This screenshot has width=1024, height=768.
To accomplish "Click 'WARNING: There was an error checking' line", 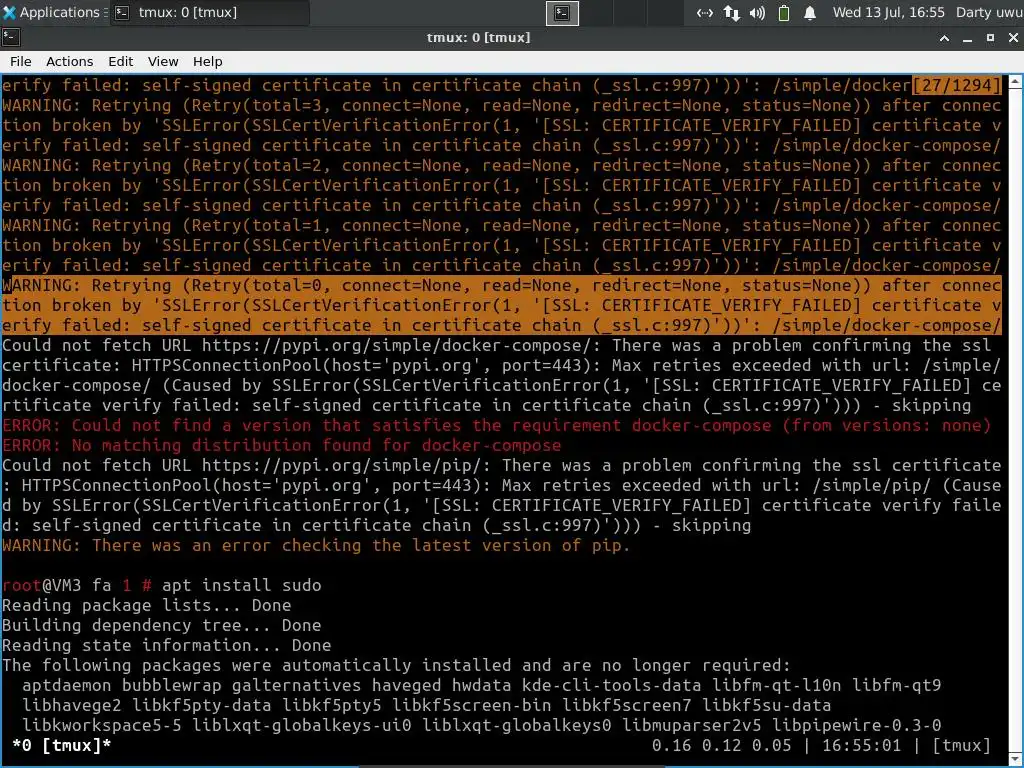I will point(316,545).
